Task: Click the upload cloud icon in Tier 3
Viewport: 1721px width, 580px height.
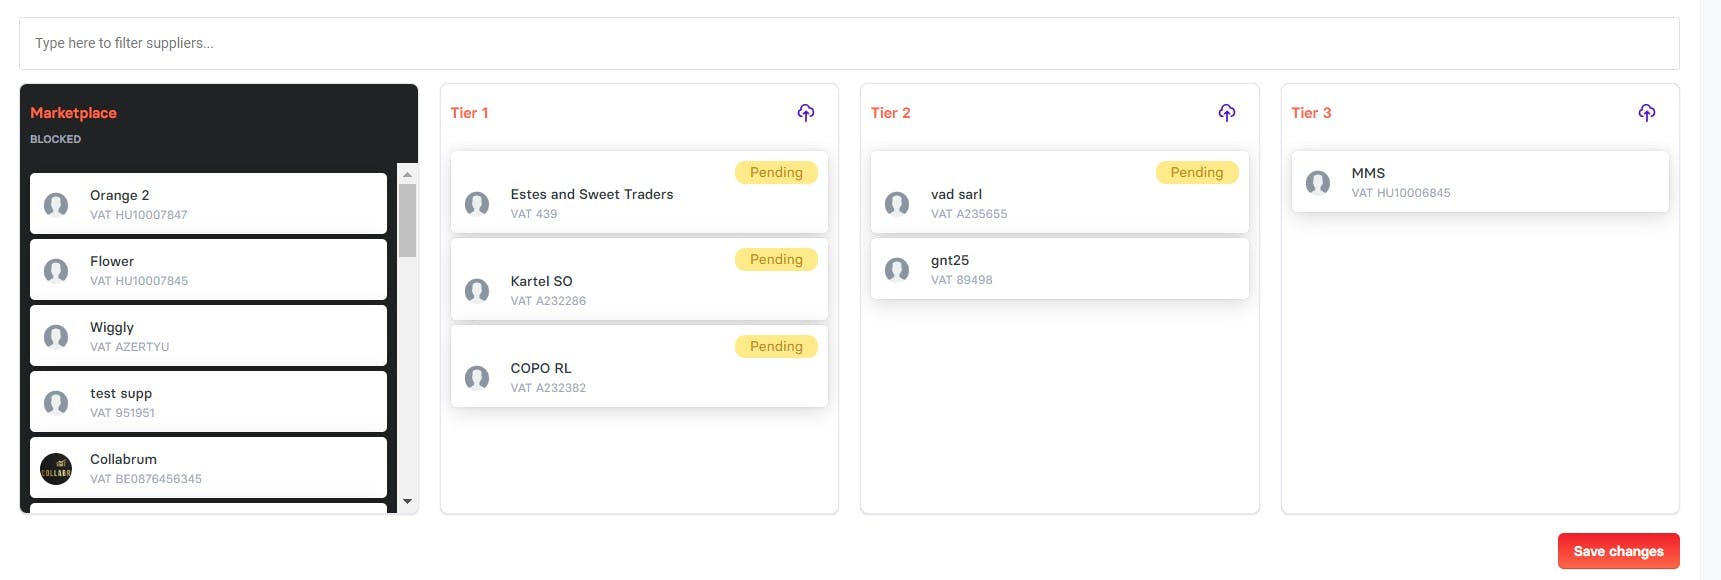Action: tap(1646, 113)
